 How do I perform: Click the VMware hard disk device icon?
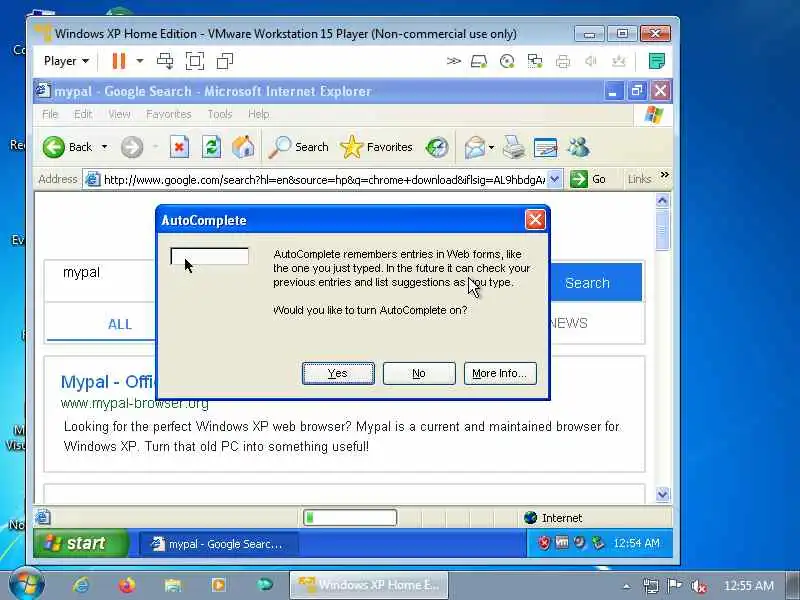(x=479, y=62)
